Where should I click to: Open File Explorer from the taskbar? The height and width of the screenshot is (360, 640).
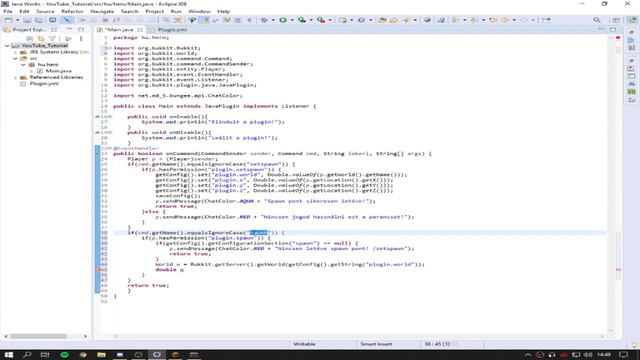click(x=101, y=355)
